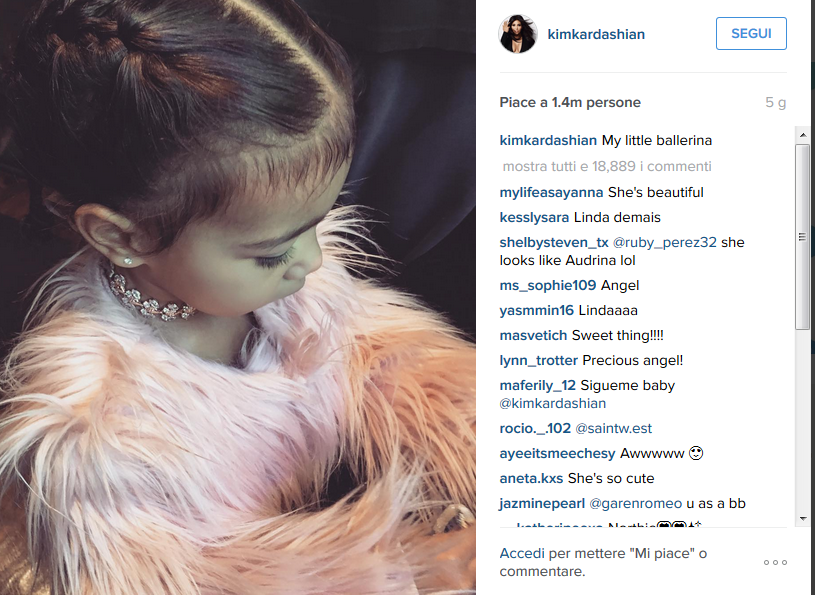Open the @garenromeo mention
This screenshot has height=595, width=815.
click(636, 504)
